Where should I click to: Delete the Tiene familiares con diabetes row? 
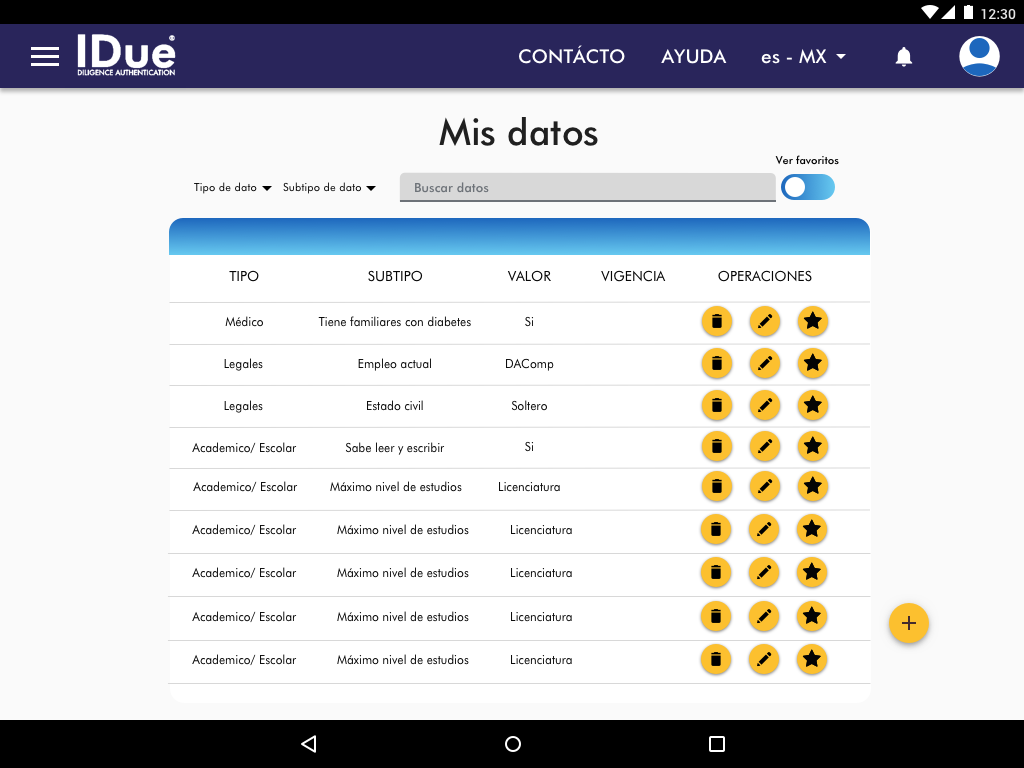point(716,322)
